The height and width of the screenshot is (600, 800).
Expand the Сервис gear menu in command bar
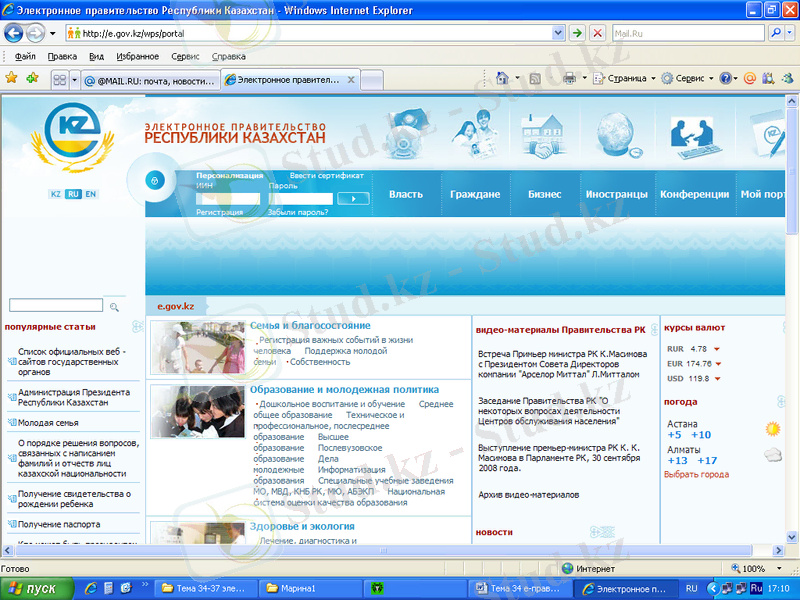687,79
